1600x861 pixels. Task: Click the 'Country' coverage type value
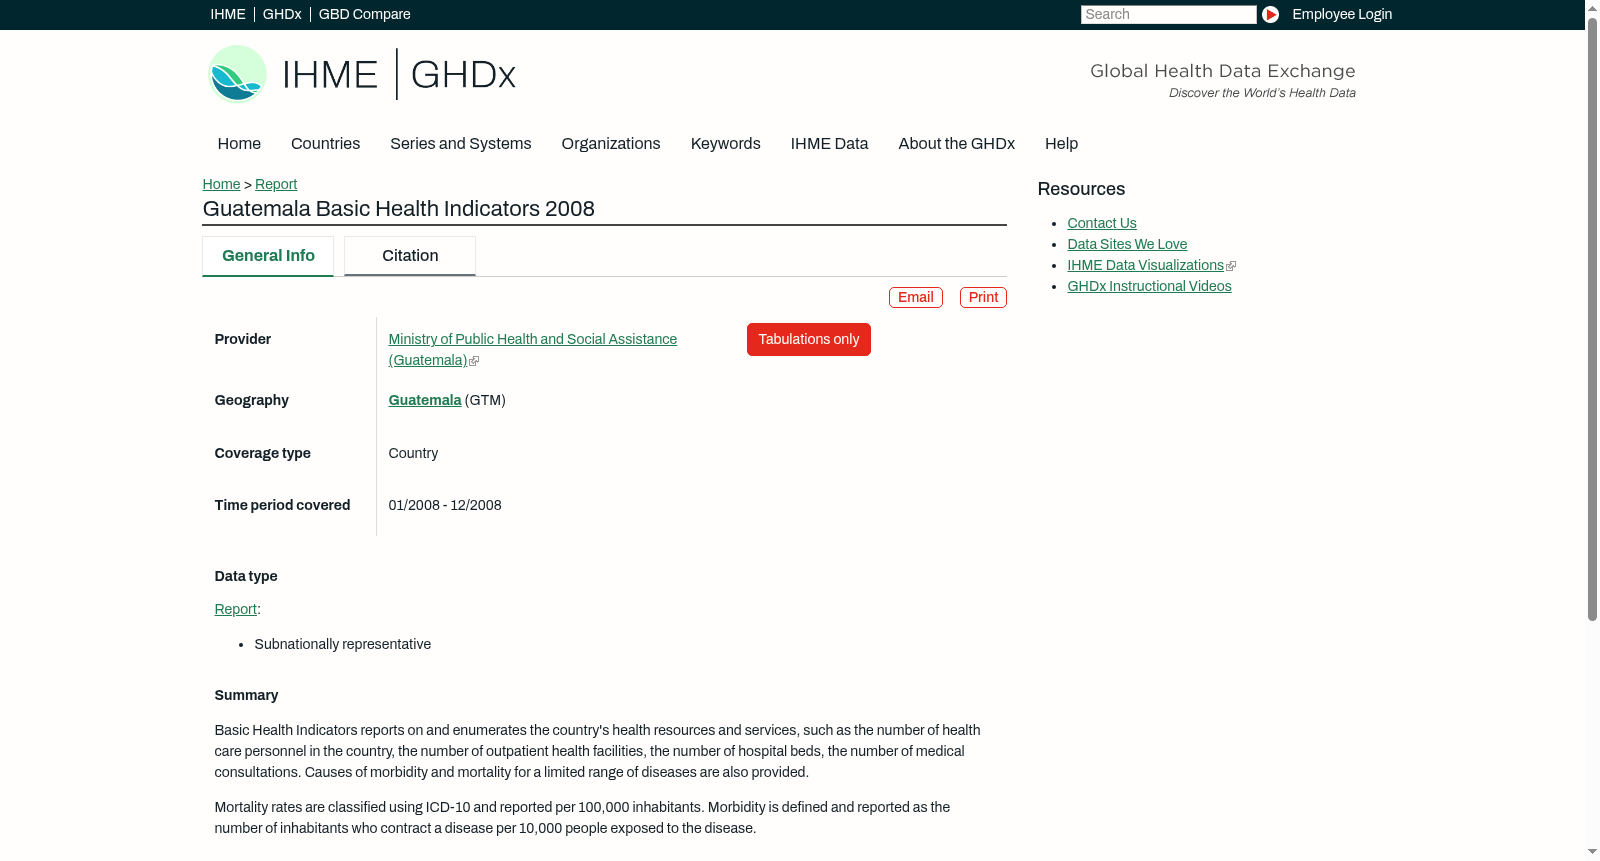pyautogui.click(x=413, y=454)
